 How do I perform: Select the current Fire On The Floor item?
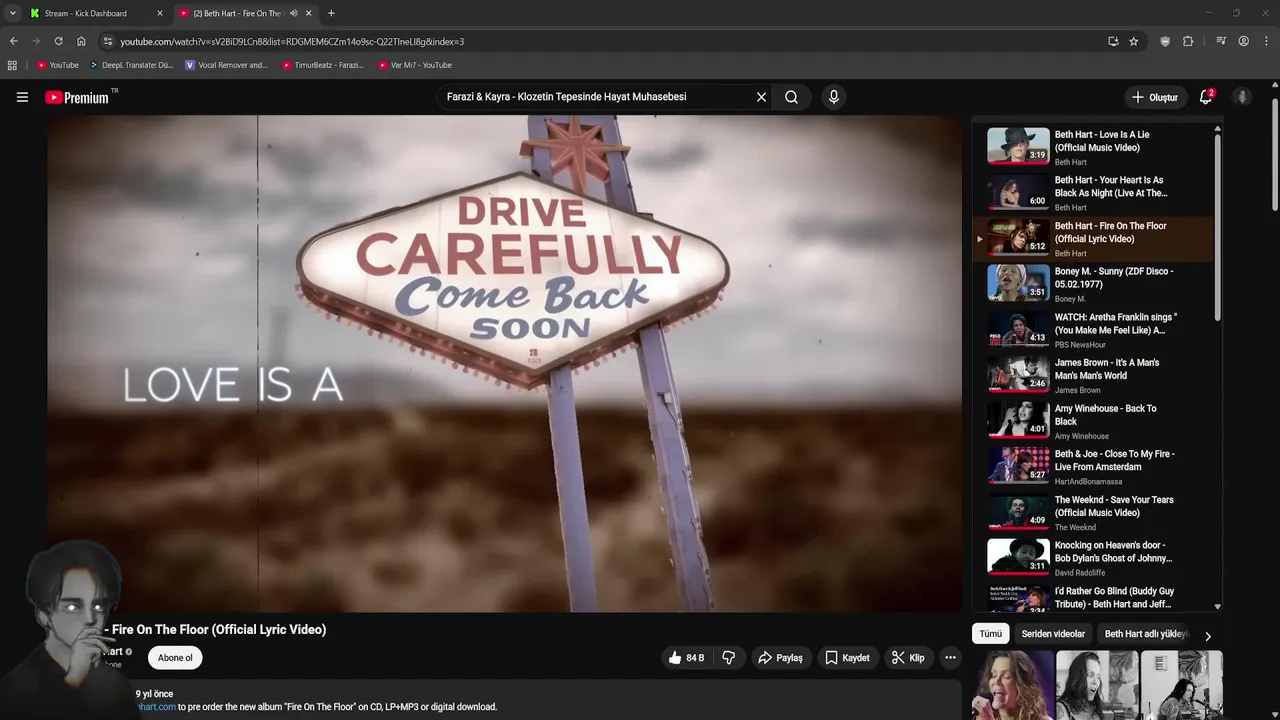pyautogui.click(x=1093, y=238)
